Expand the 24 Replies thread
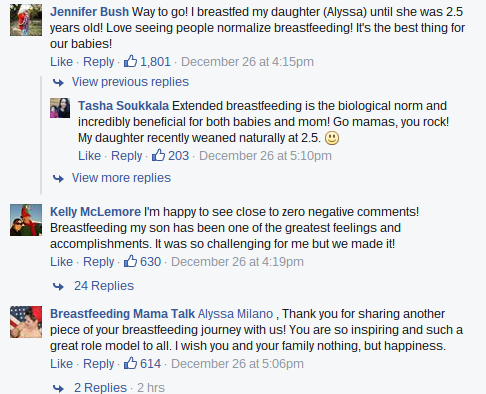Image resolution: width=486 pixels, height=394 pixels. tap(104, 286)
